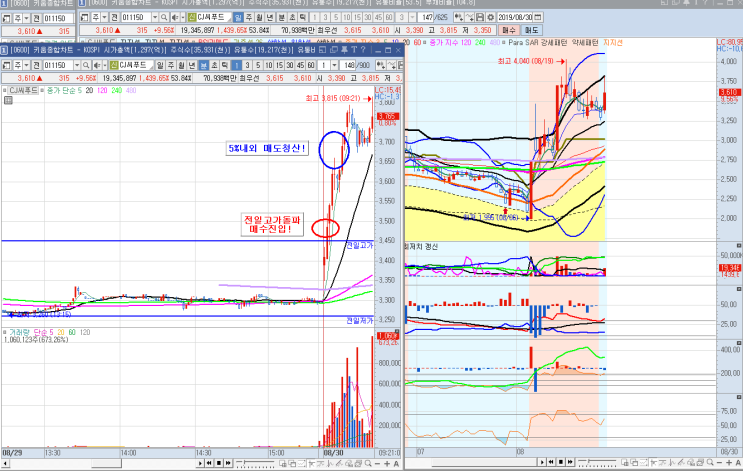Open chart list icon below CJ씨푸드 legend
743x471 pixels.
[8, 100]
